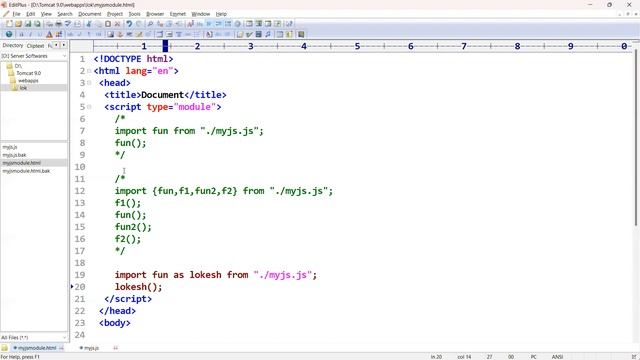
Task: Create a new document from toolbar
Action: 9,24
